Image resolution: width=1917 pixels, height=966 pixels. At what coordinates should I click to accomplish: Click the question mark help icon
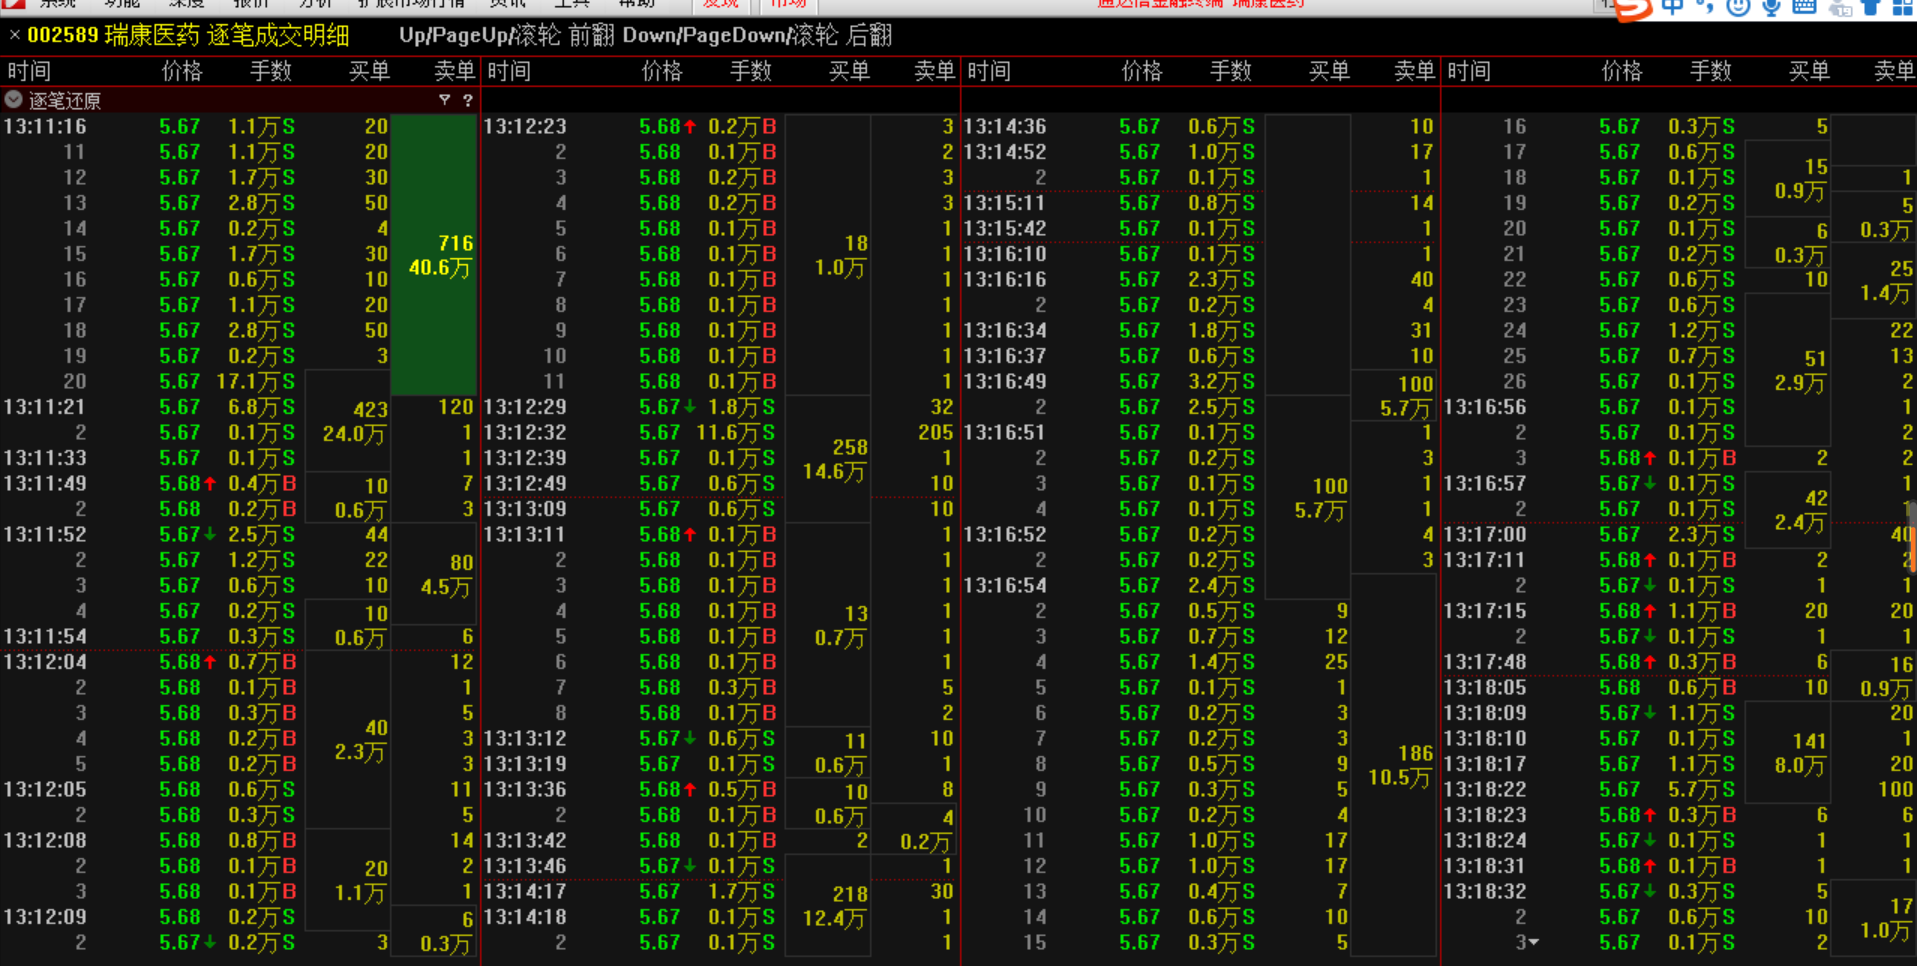pos(467,100)
